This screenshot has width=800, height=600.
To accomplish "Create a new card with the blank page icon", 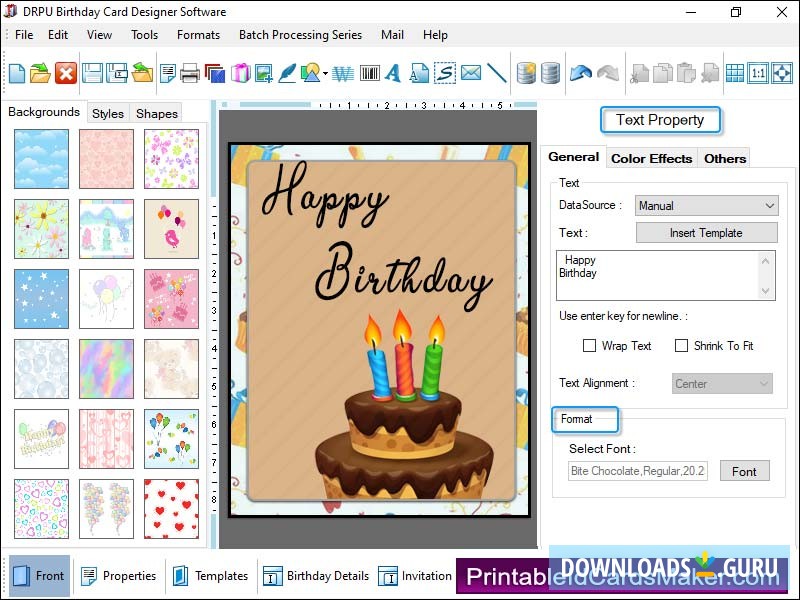I will pyautogui.click(x=17, y=73).
